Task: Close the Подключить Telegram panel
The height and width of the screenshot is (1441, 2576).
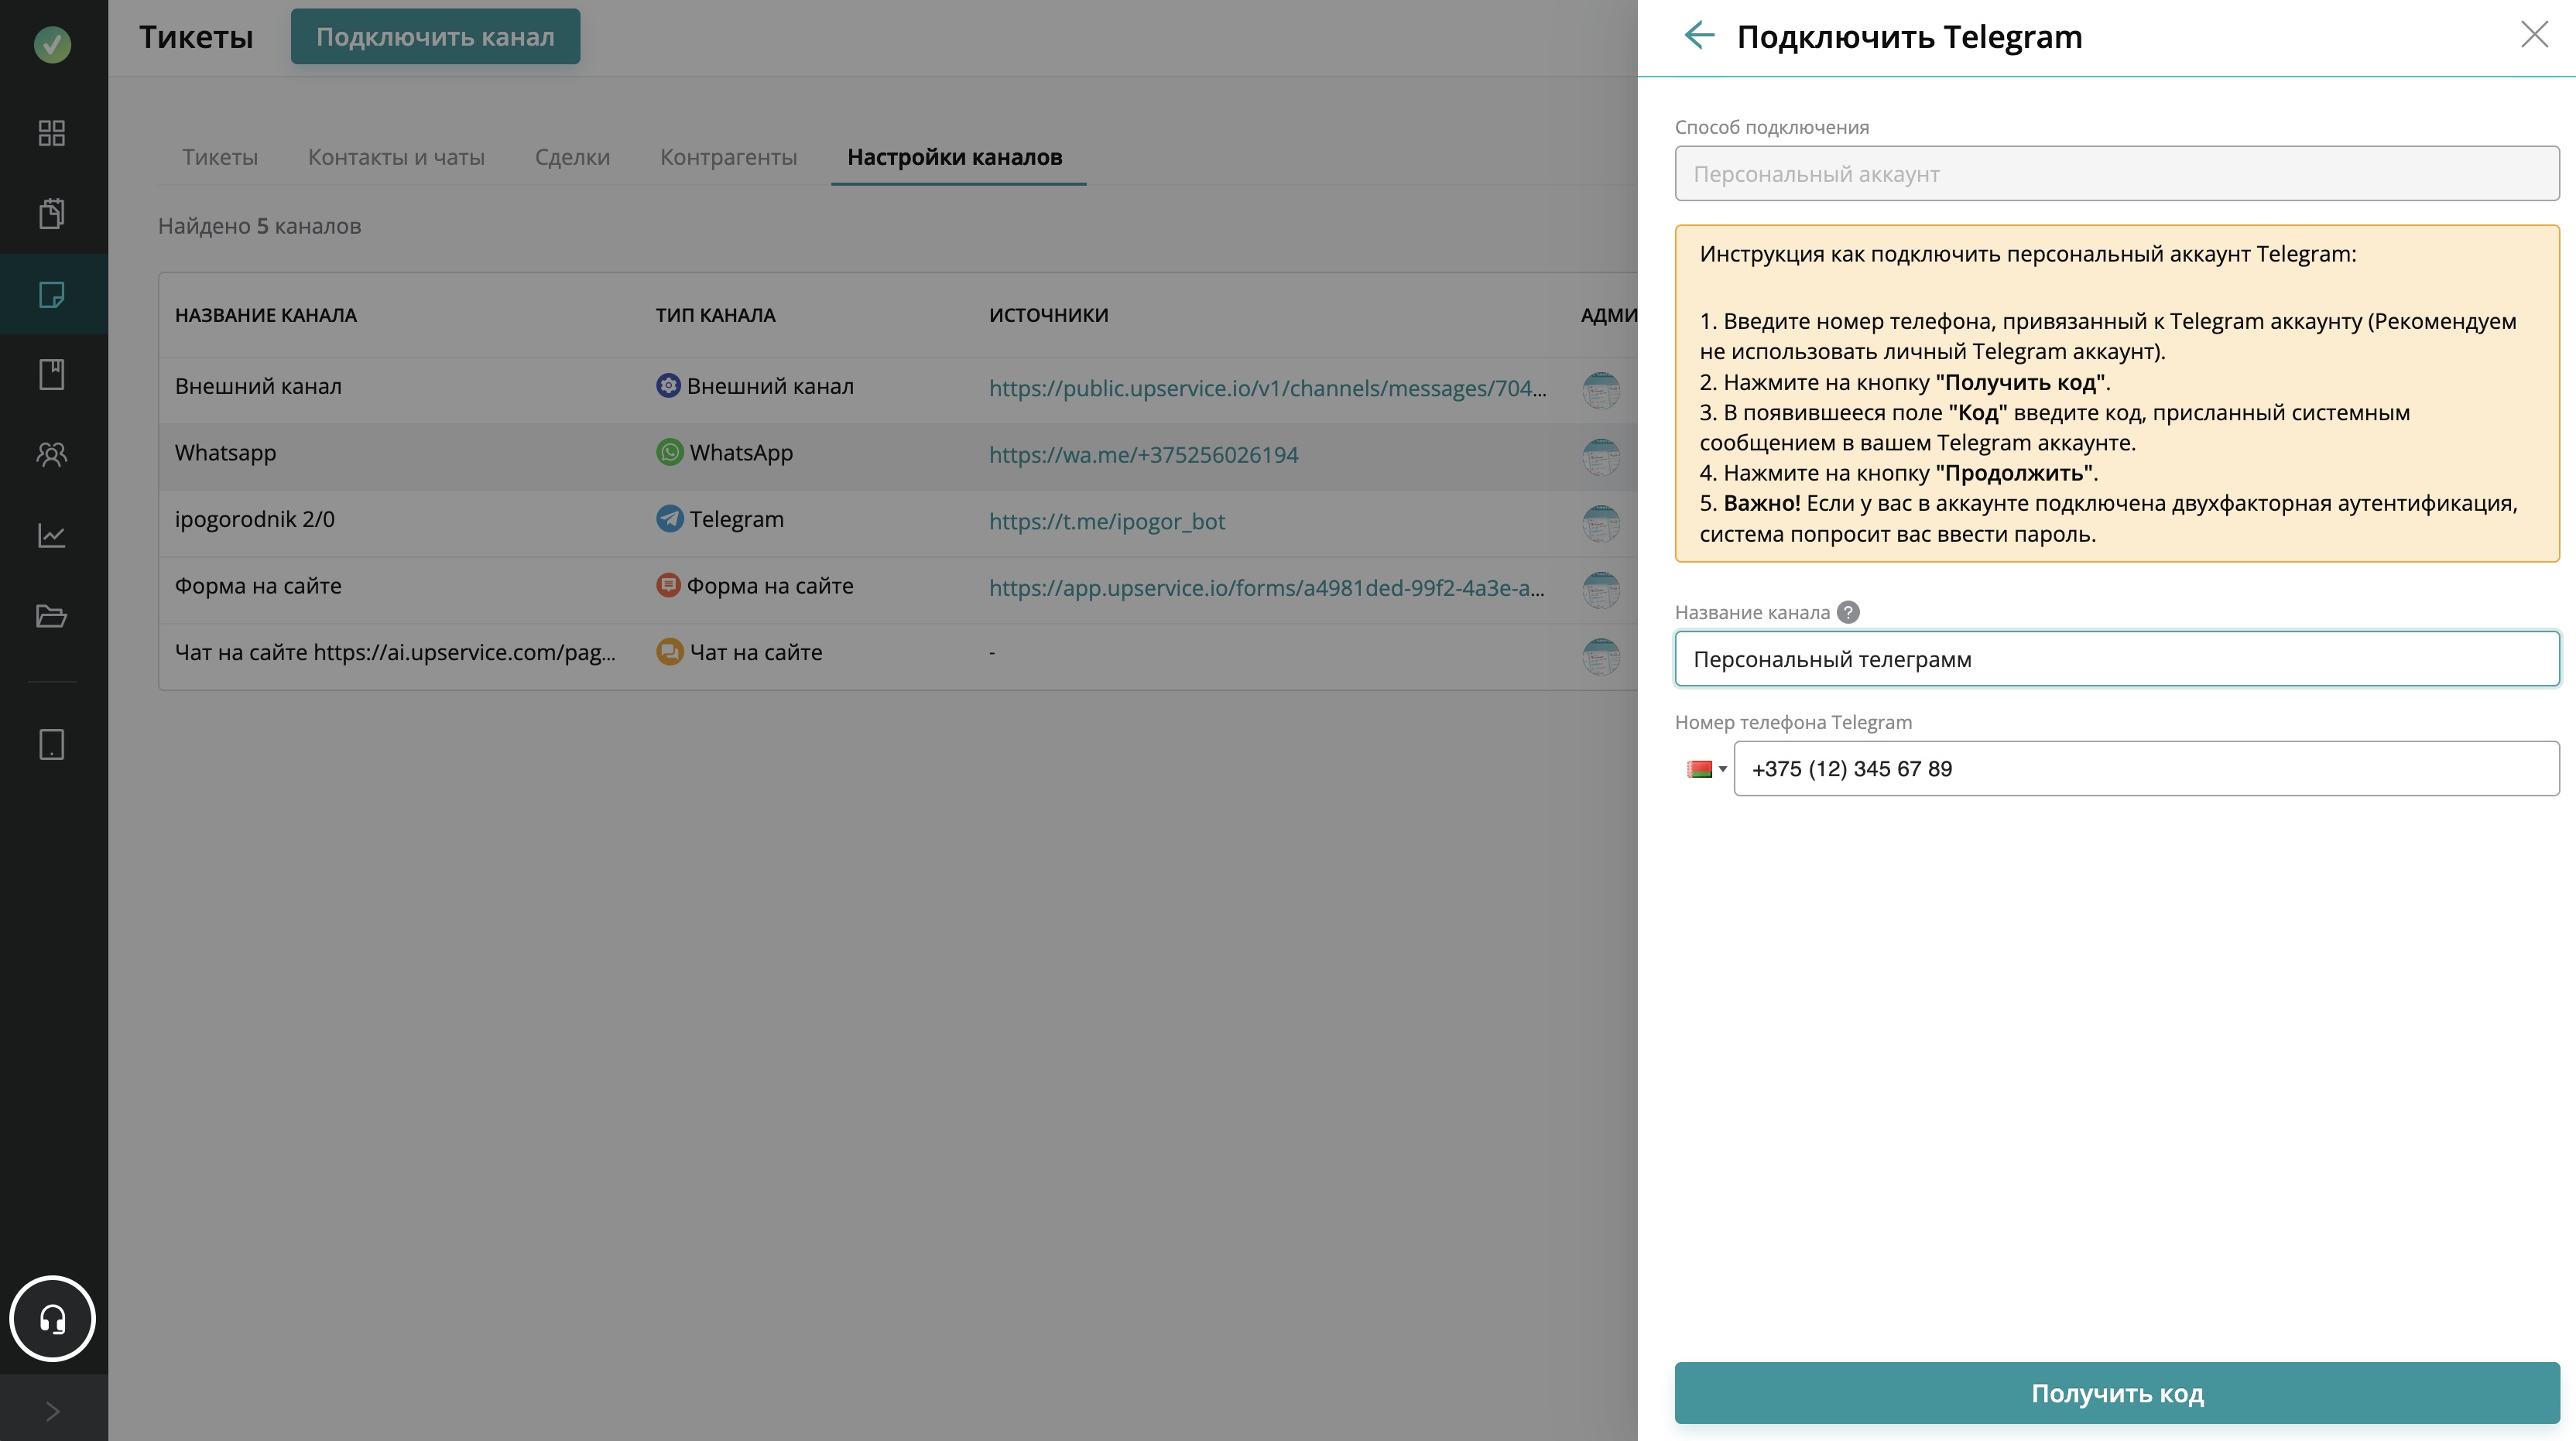Action: 2534,35
